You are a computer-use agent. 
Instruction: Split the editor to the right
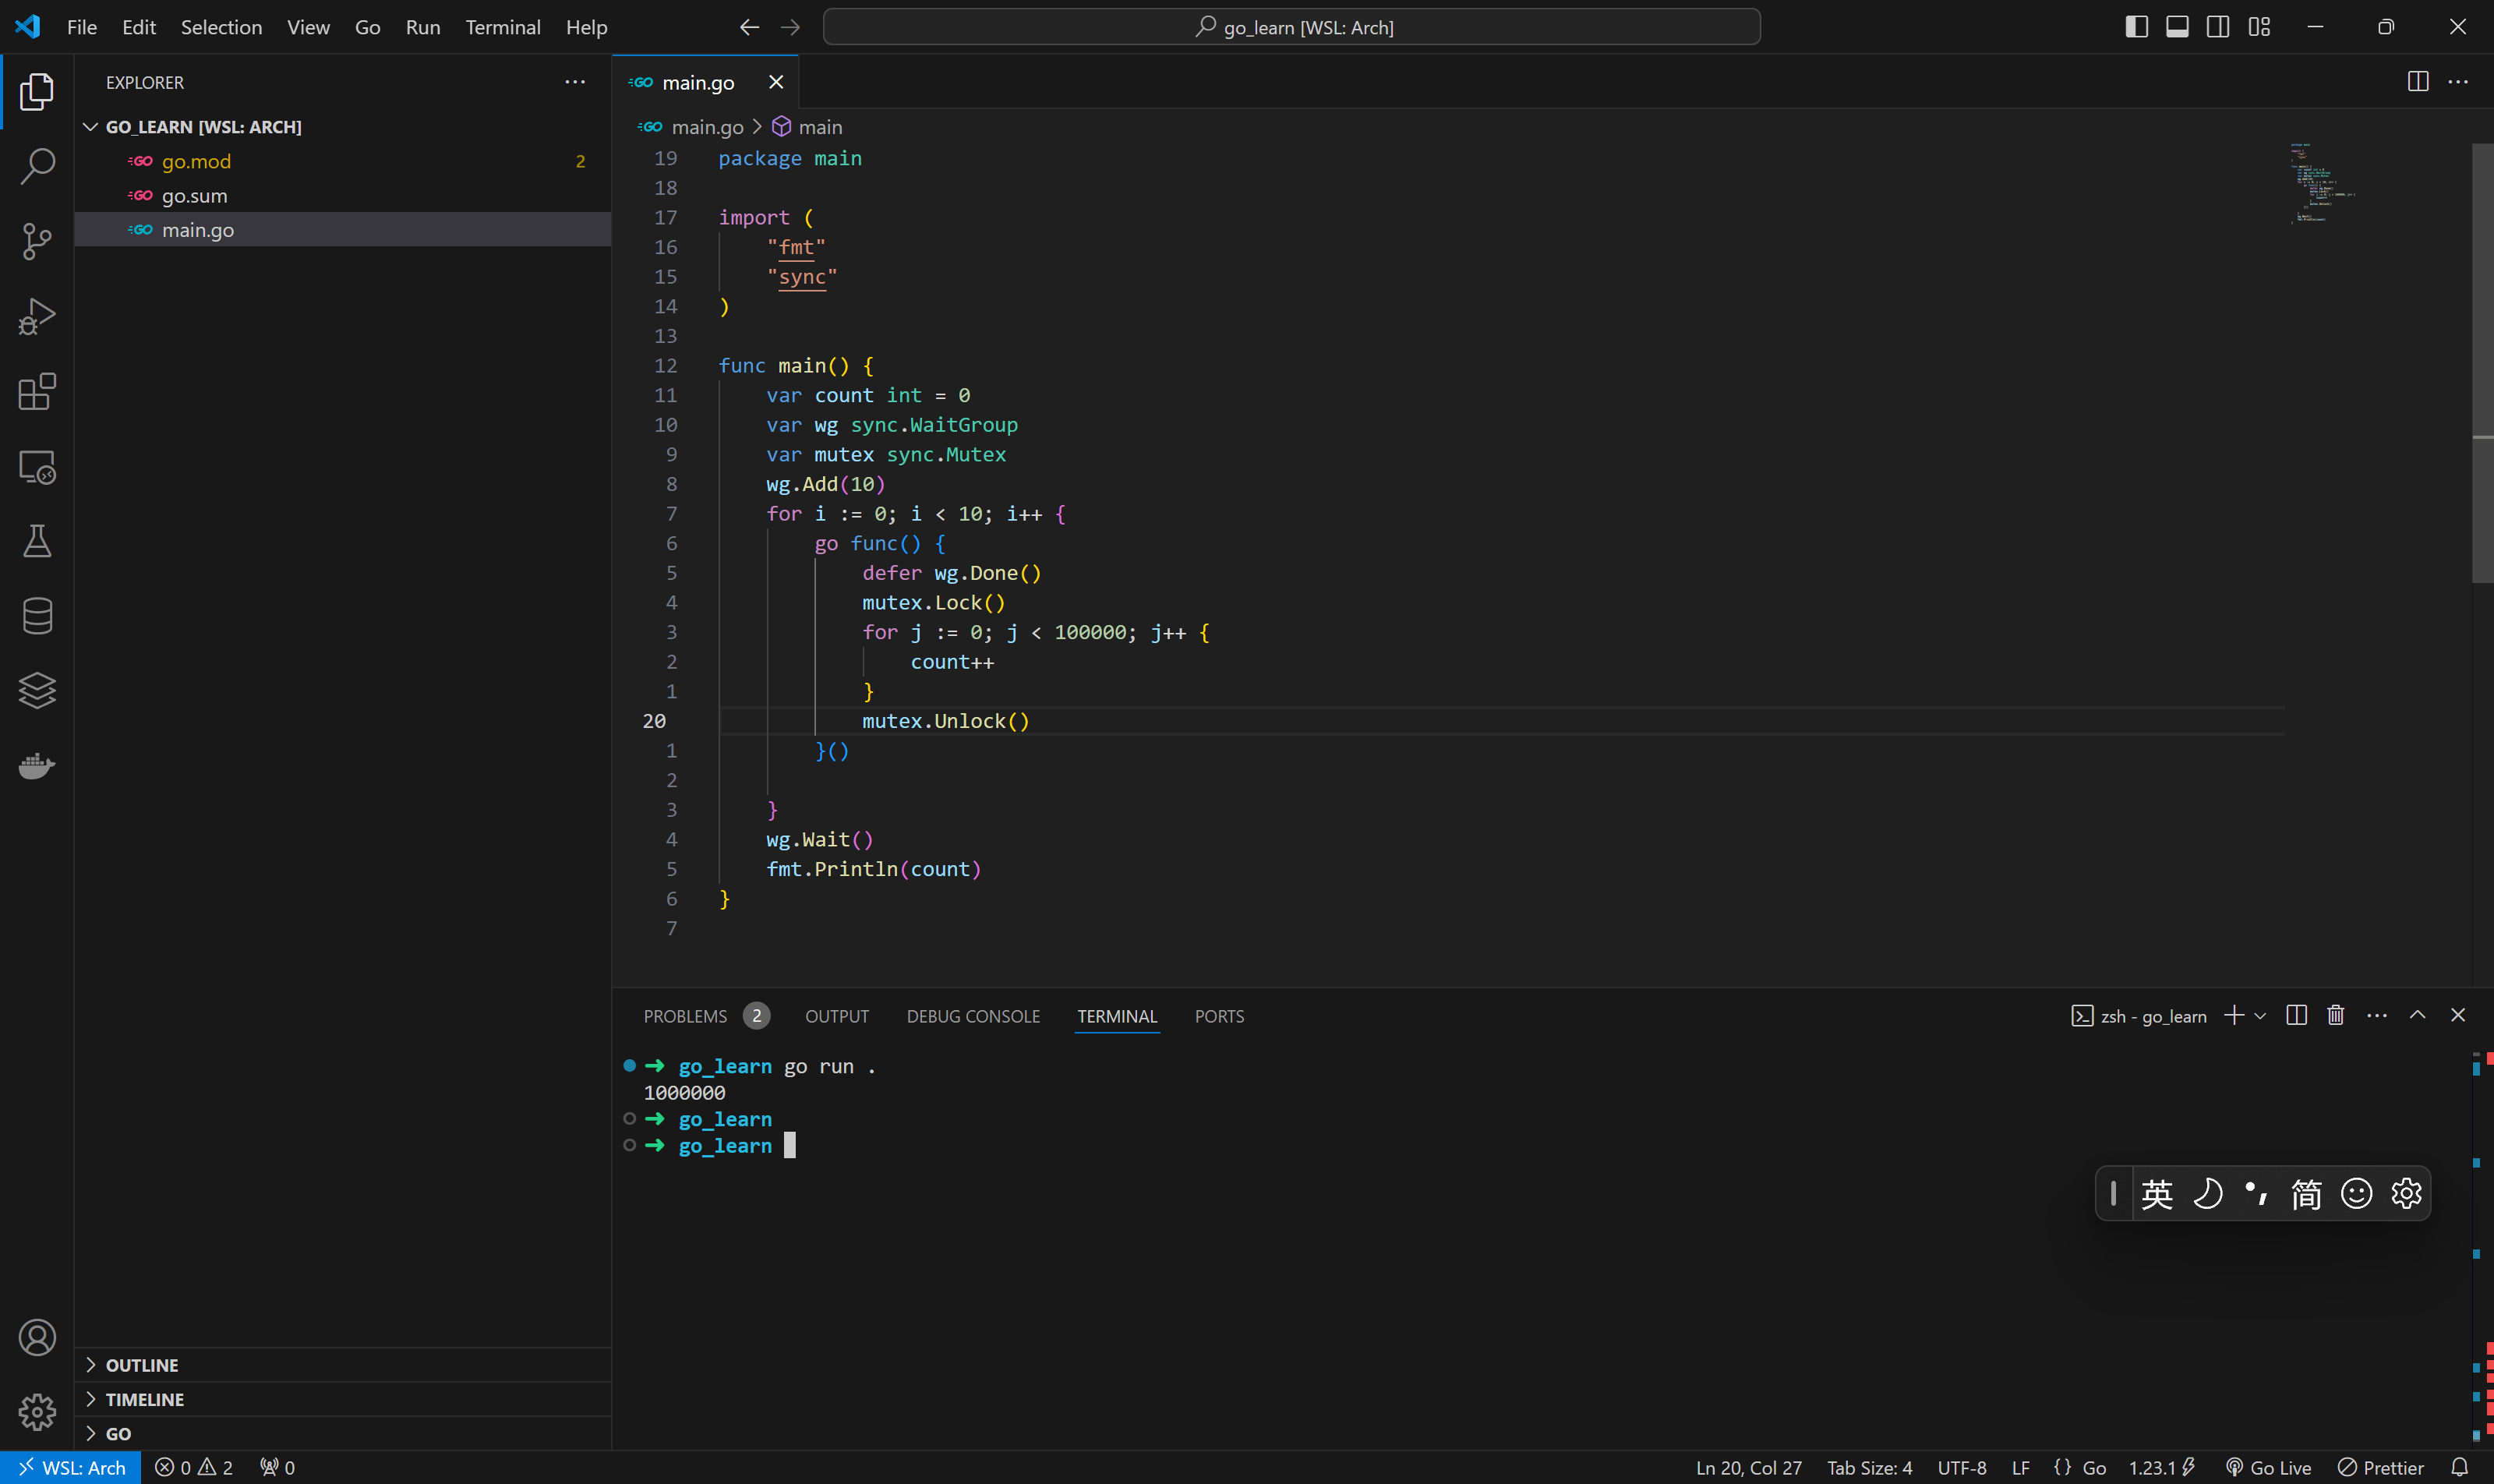(2417, 82)
